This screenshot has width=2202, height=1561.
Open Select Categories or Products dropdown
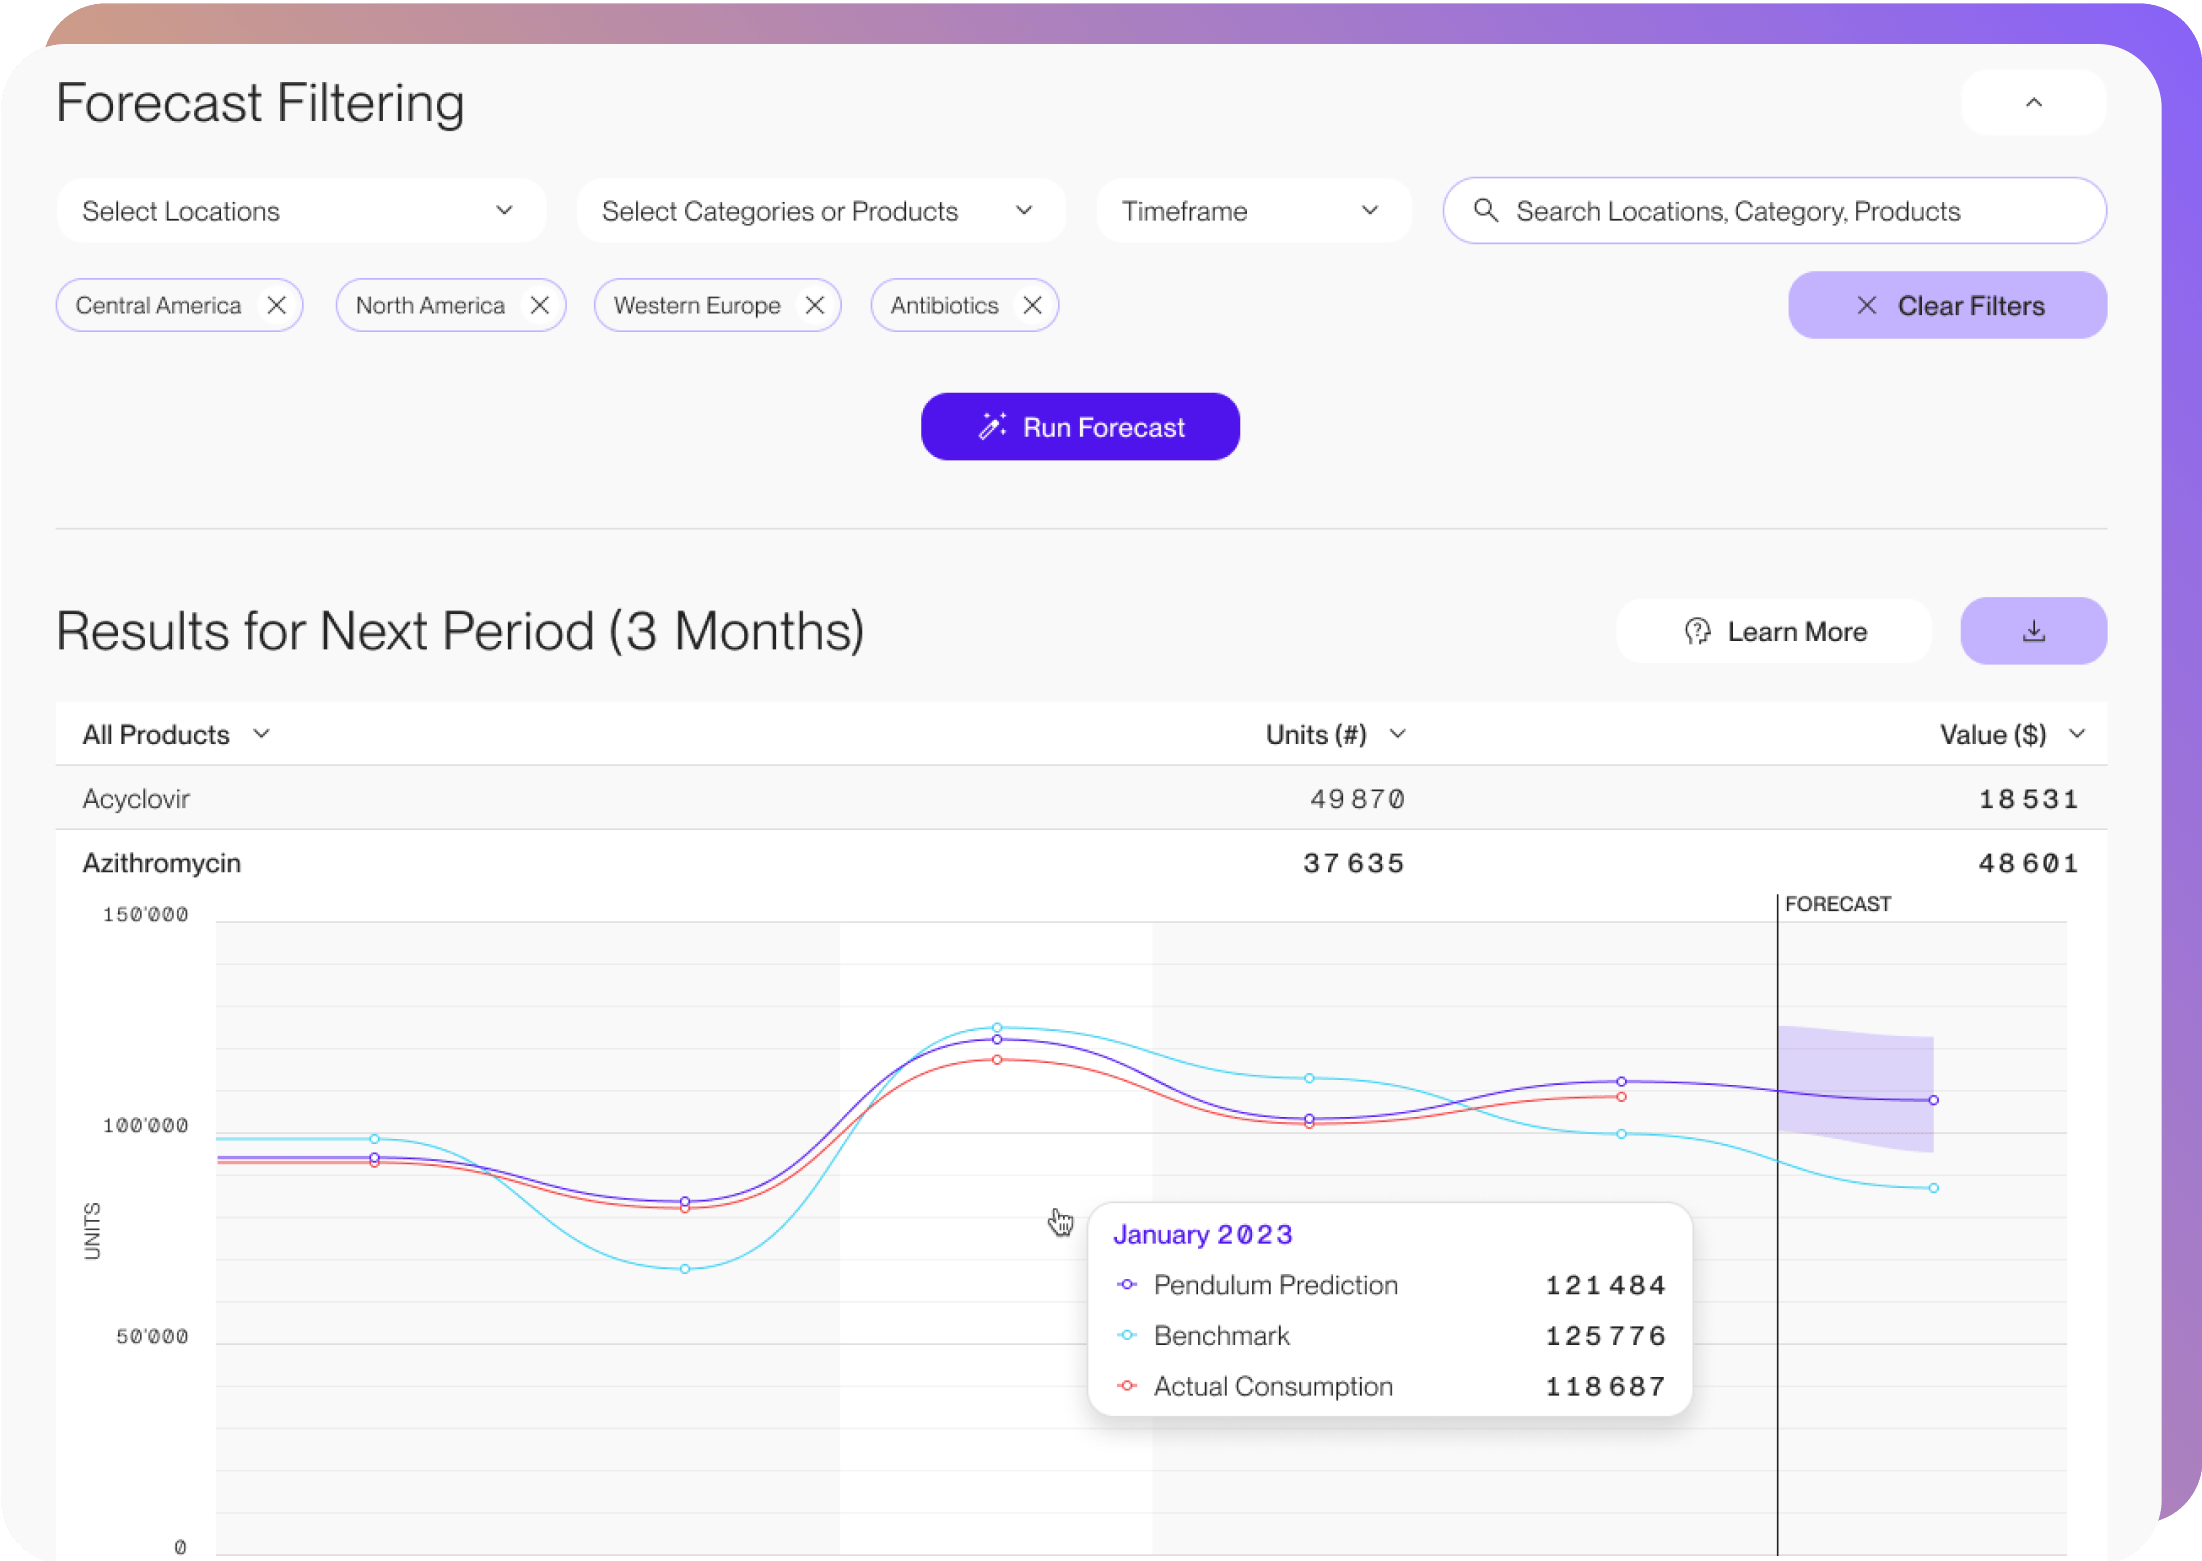(820, 211)
